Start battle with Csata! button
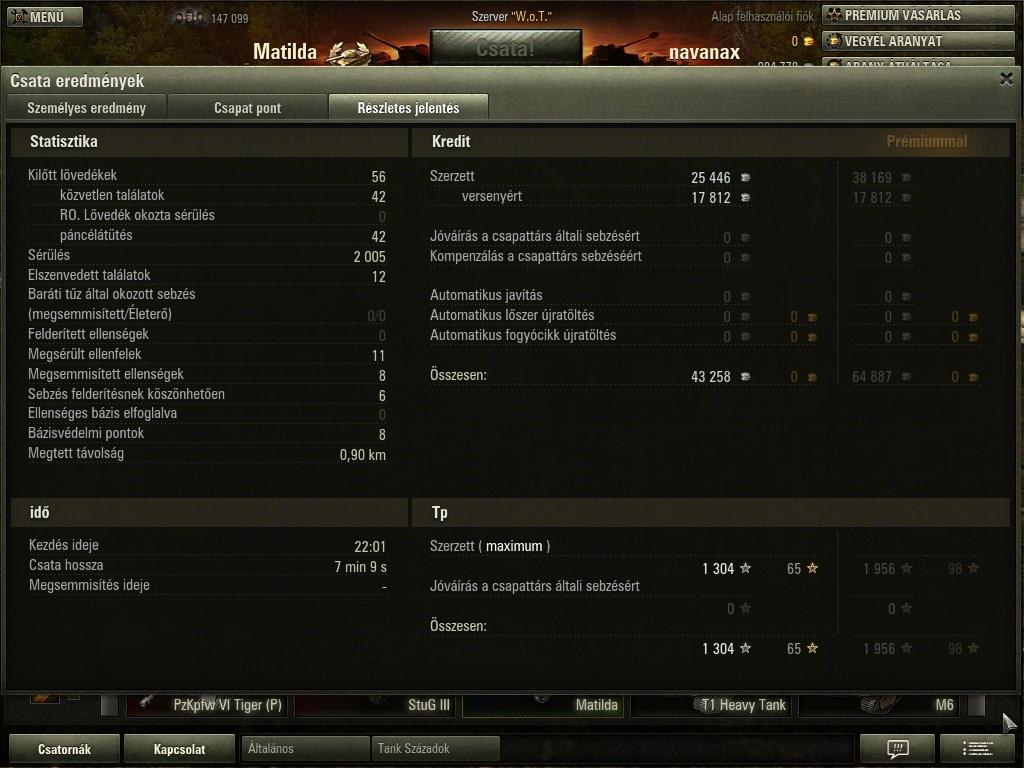1024x768 pixels. 505,48
